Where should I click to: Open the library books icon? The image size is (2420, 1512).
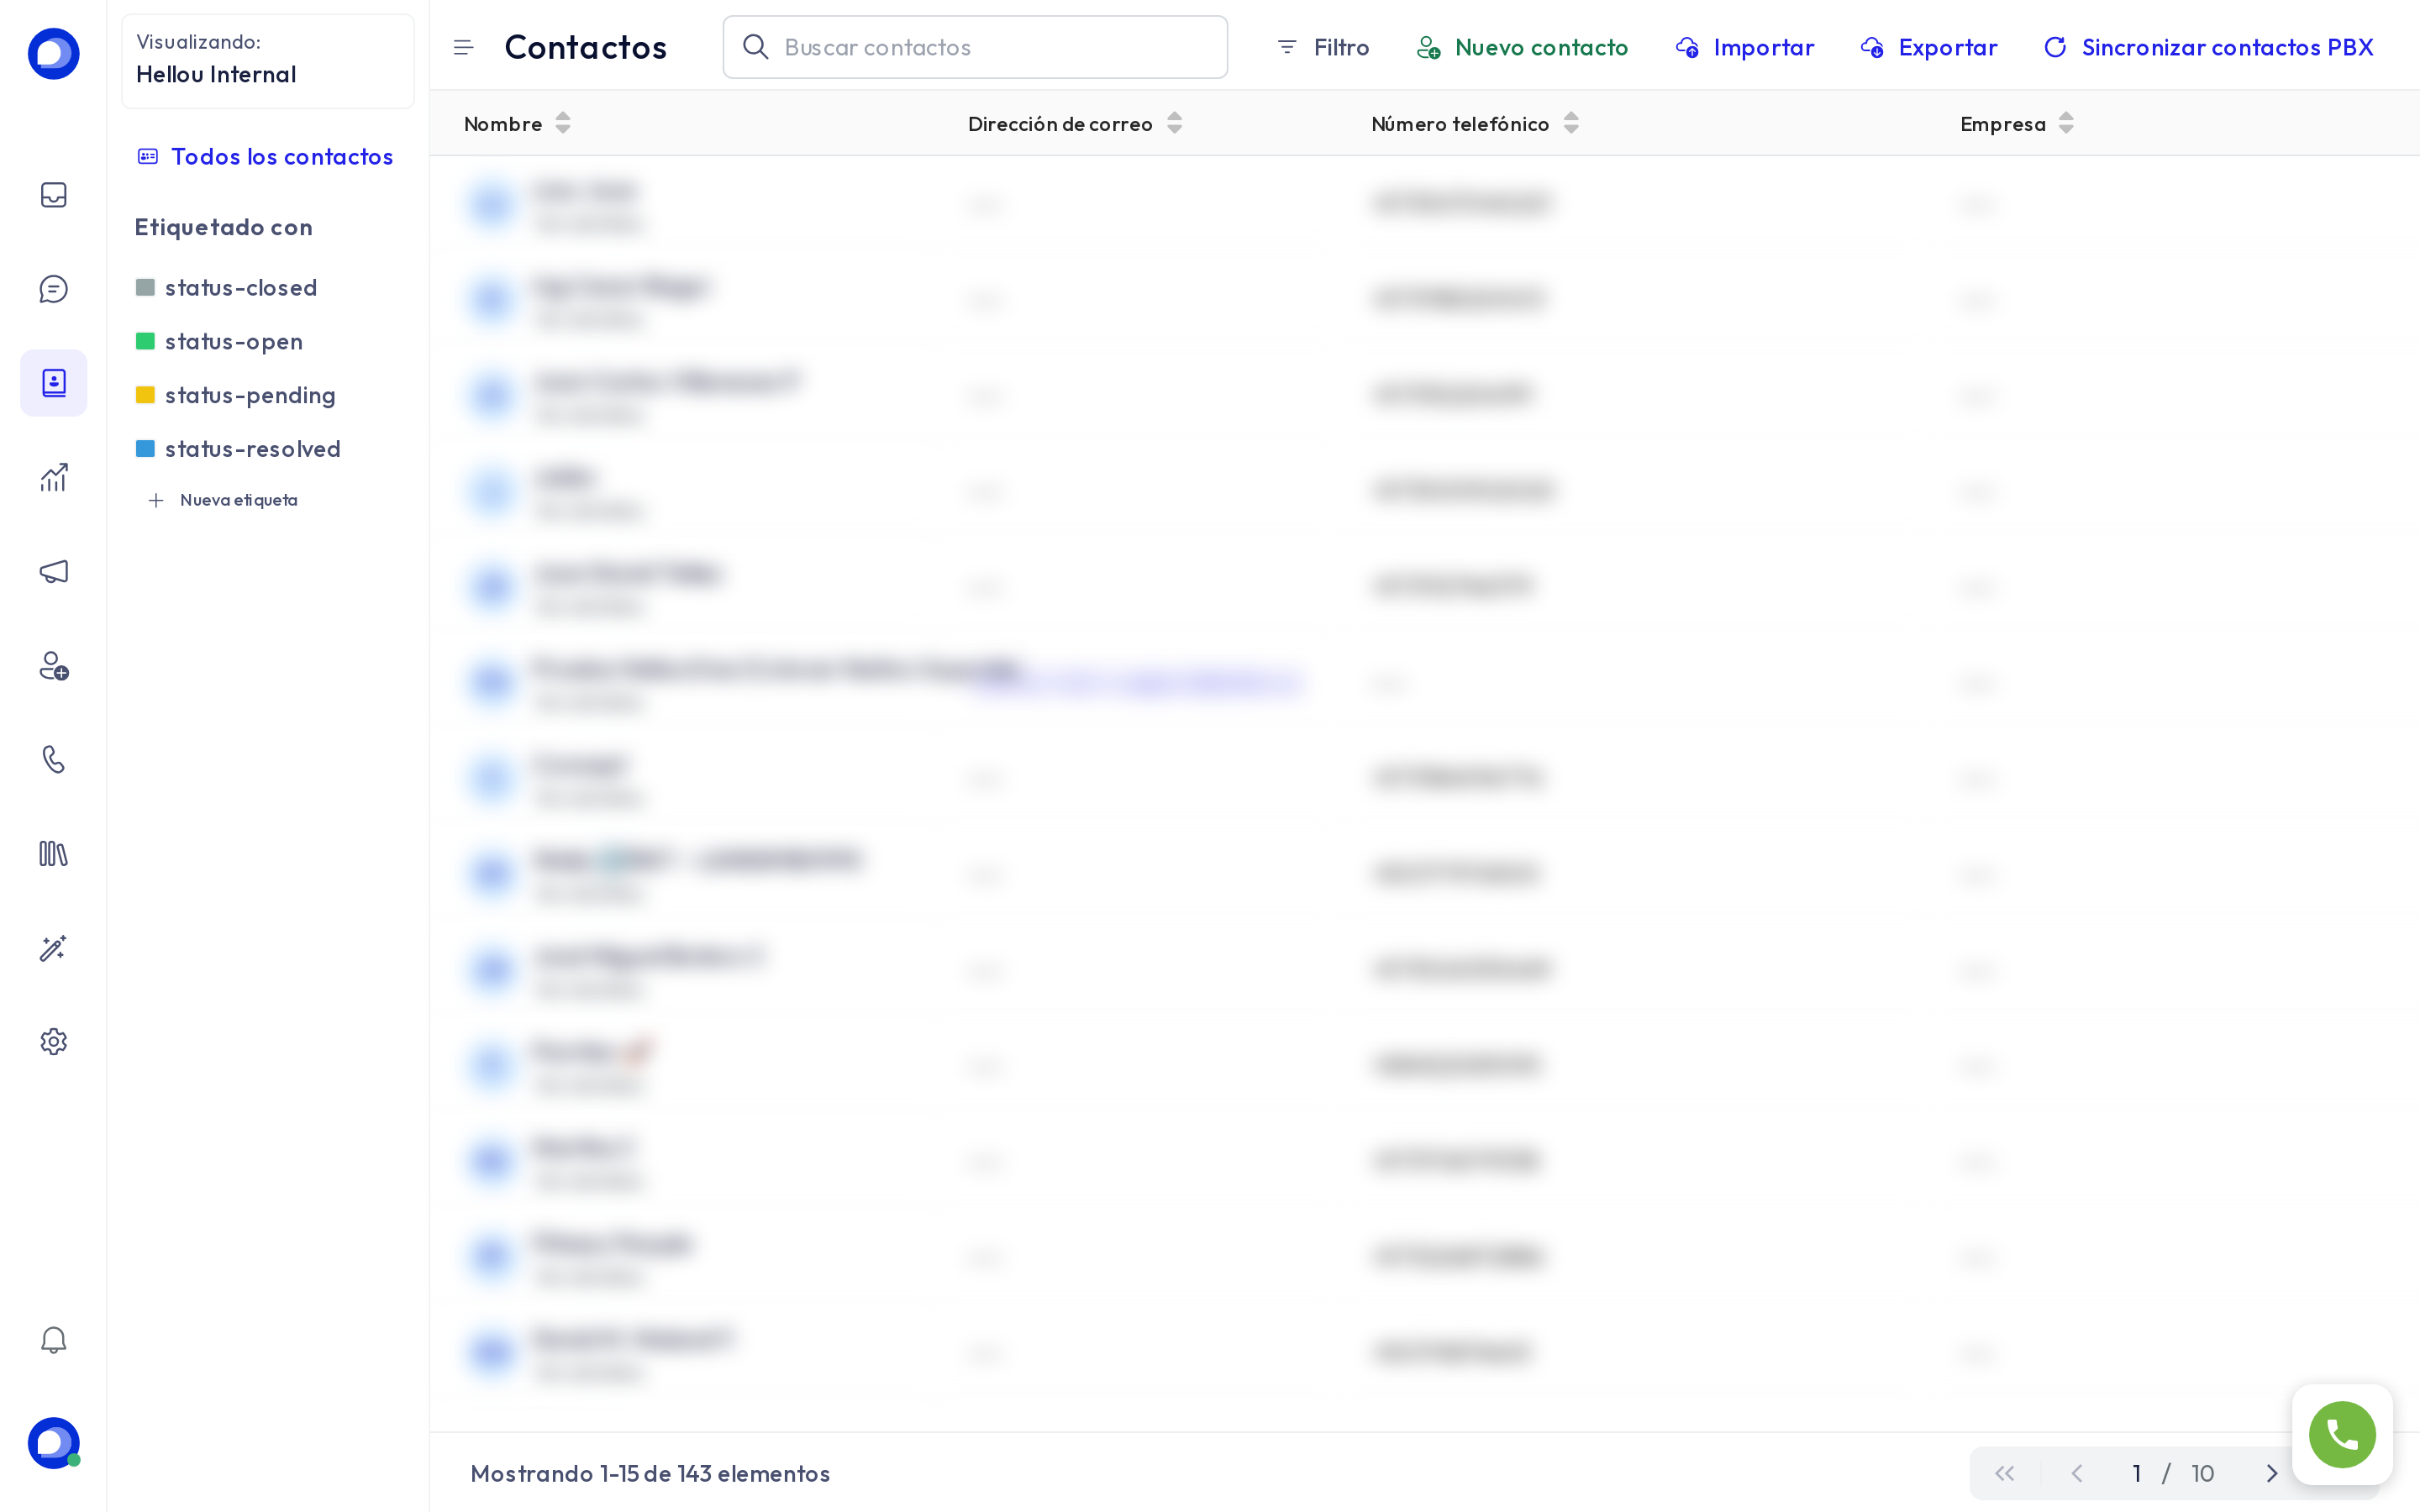tap(53, 854)
